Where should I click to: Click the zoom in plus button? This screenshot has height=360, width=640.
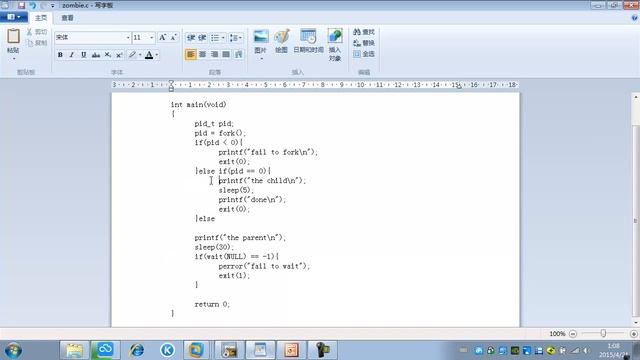633,334
